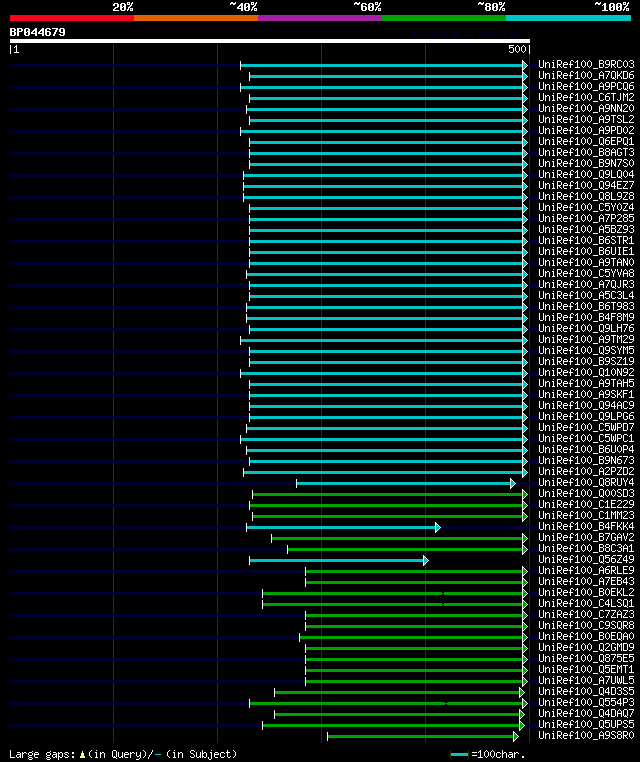The image size is (640, 762).
Task: Click the arrowhead ending the UniRef100_Q8RUY4 bar
Action: 513,484
